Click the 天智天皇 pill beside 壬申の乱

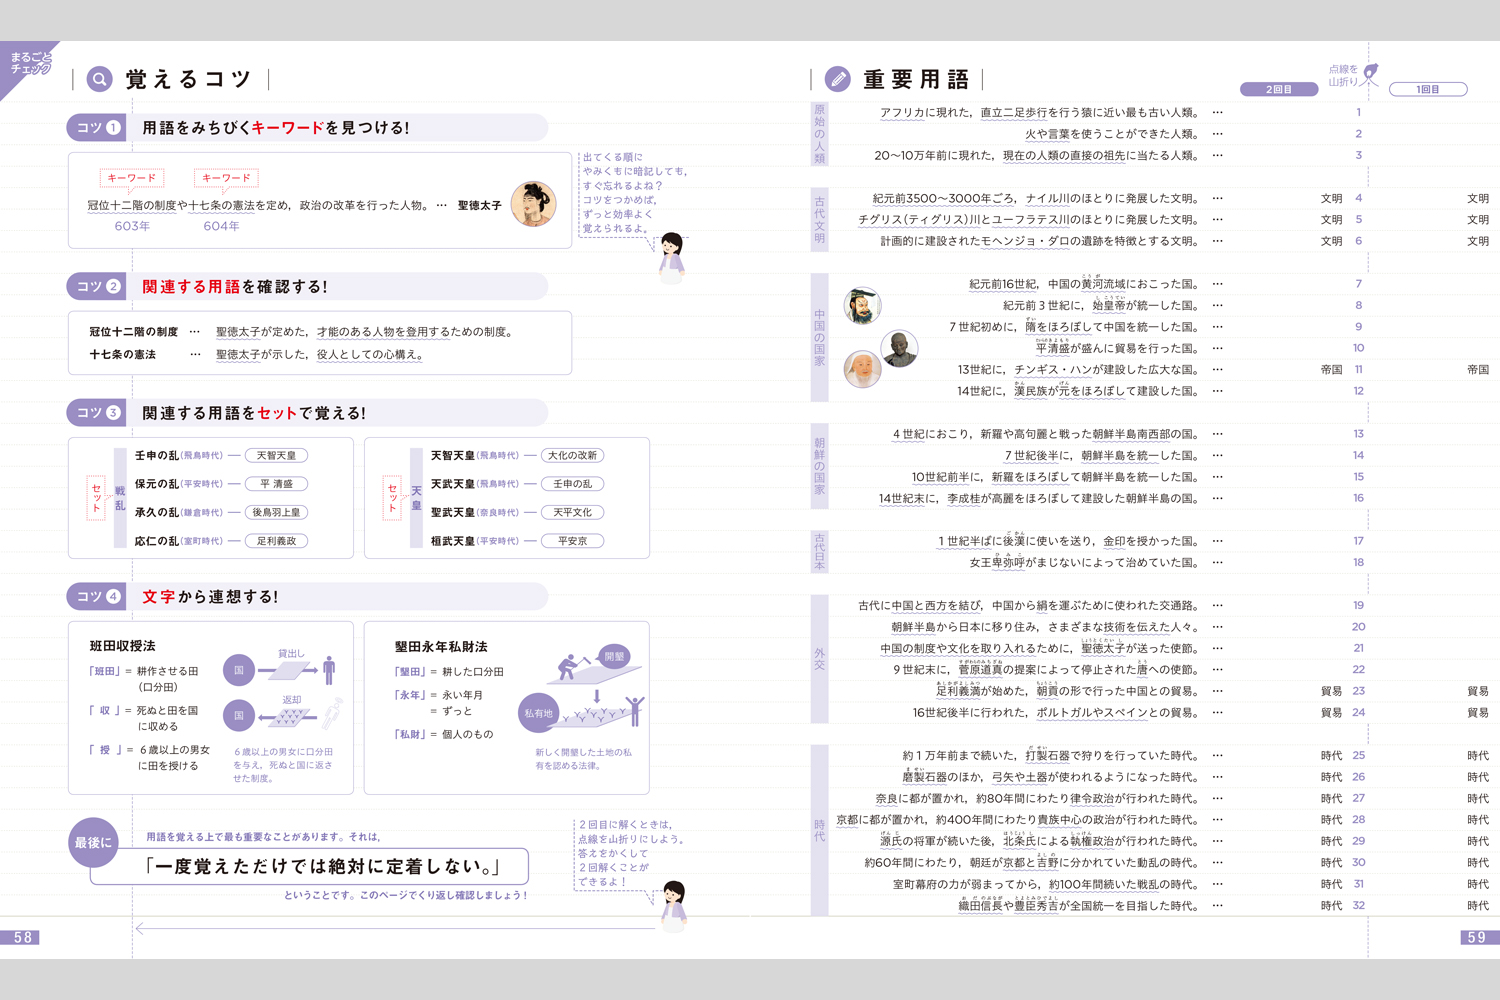coord(277,455)
